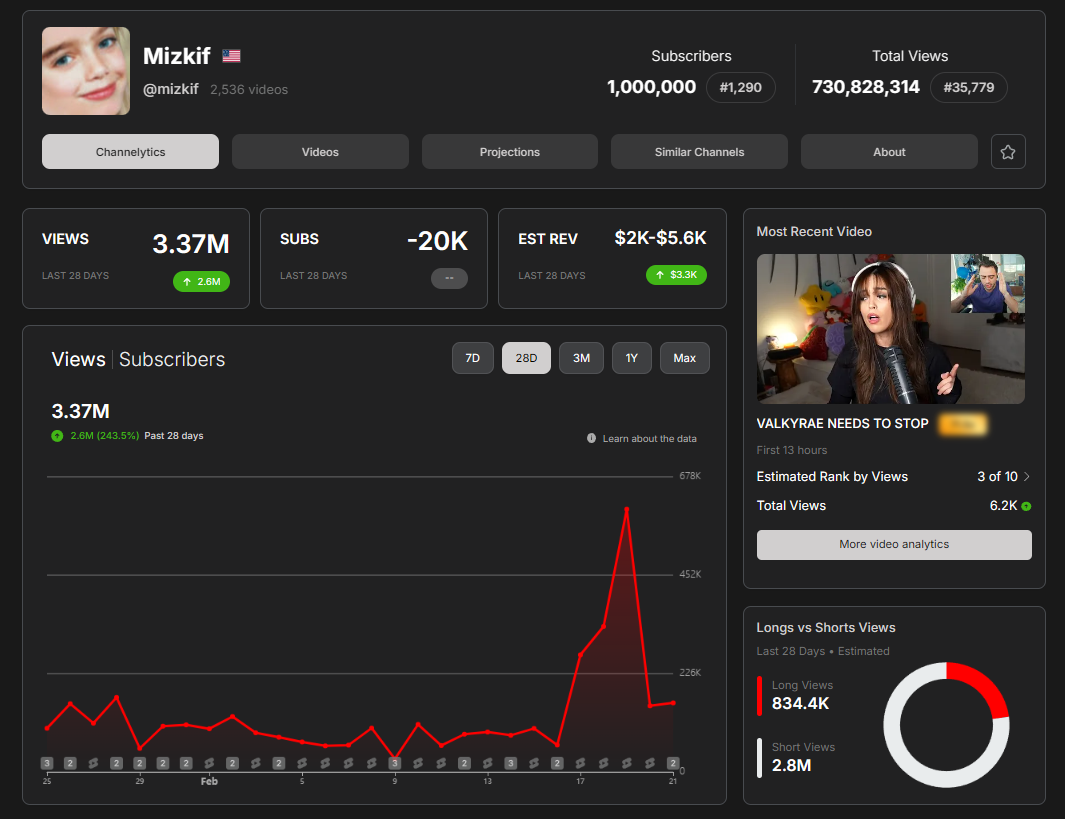Set chart range to 7D
Image resolution: width=1065 pixels, height=819 pixels.
click(473, 358)
